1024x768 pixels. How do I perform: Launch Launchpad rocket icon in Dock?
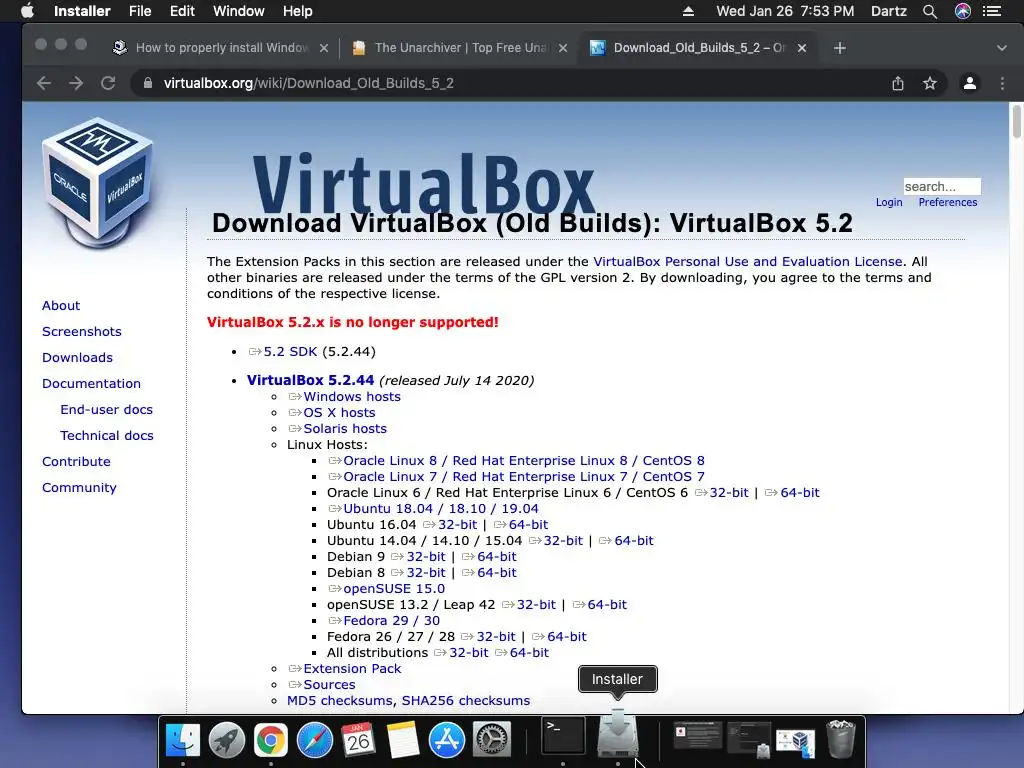click(227, 741)
